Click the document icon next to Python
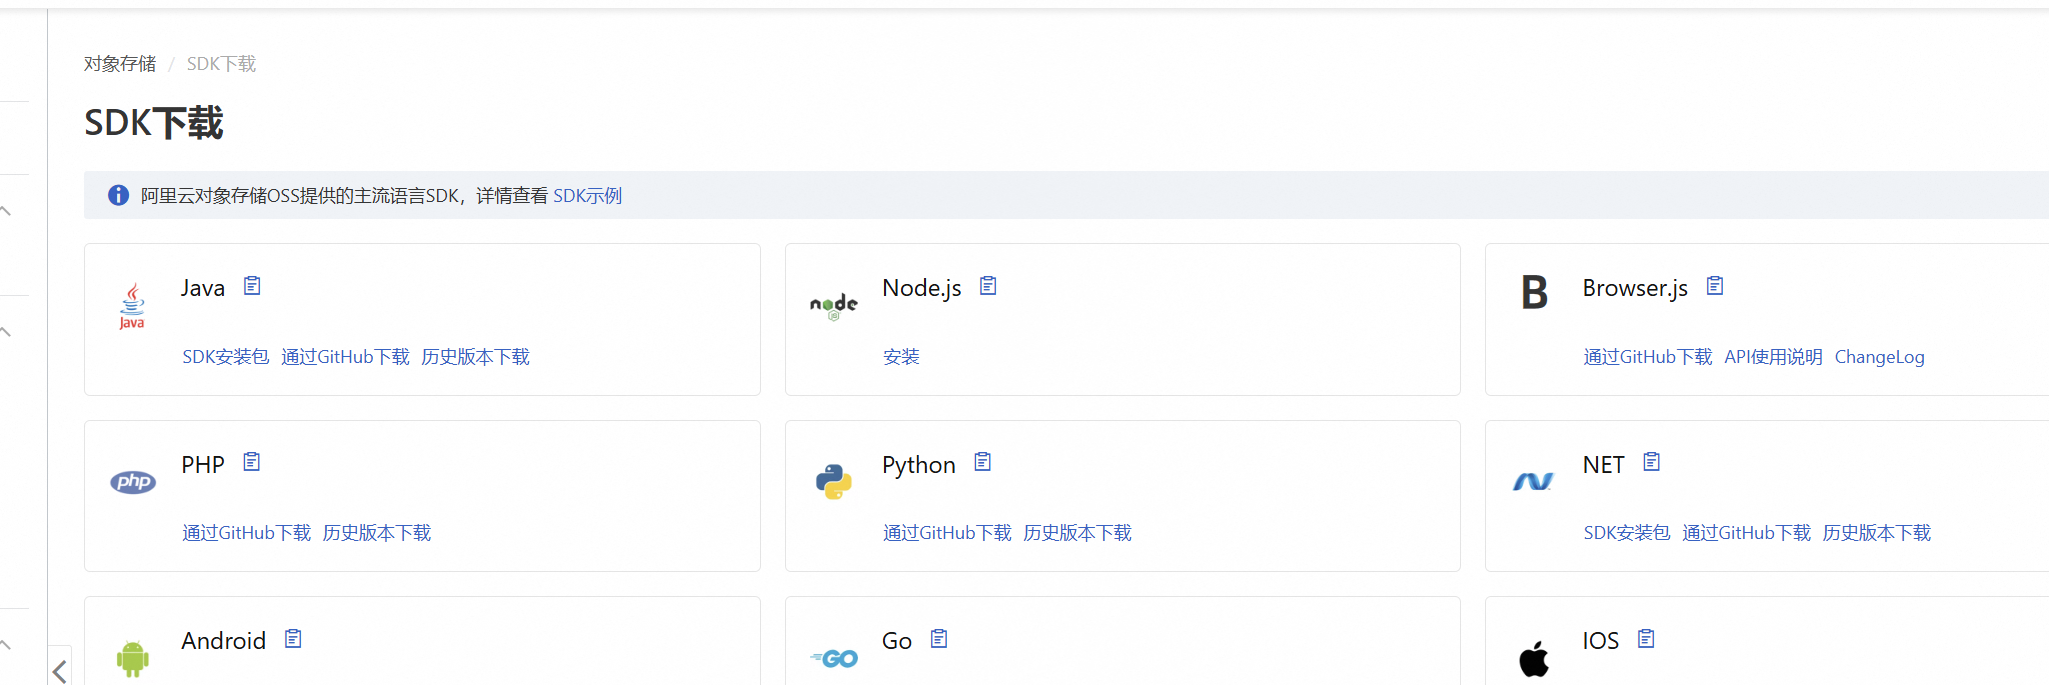Viewport: 2049px width, 685px height. pyautogui.click(x=983, y=462)
